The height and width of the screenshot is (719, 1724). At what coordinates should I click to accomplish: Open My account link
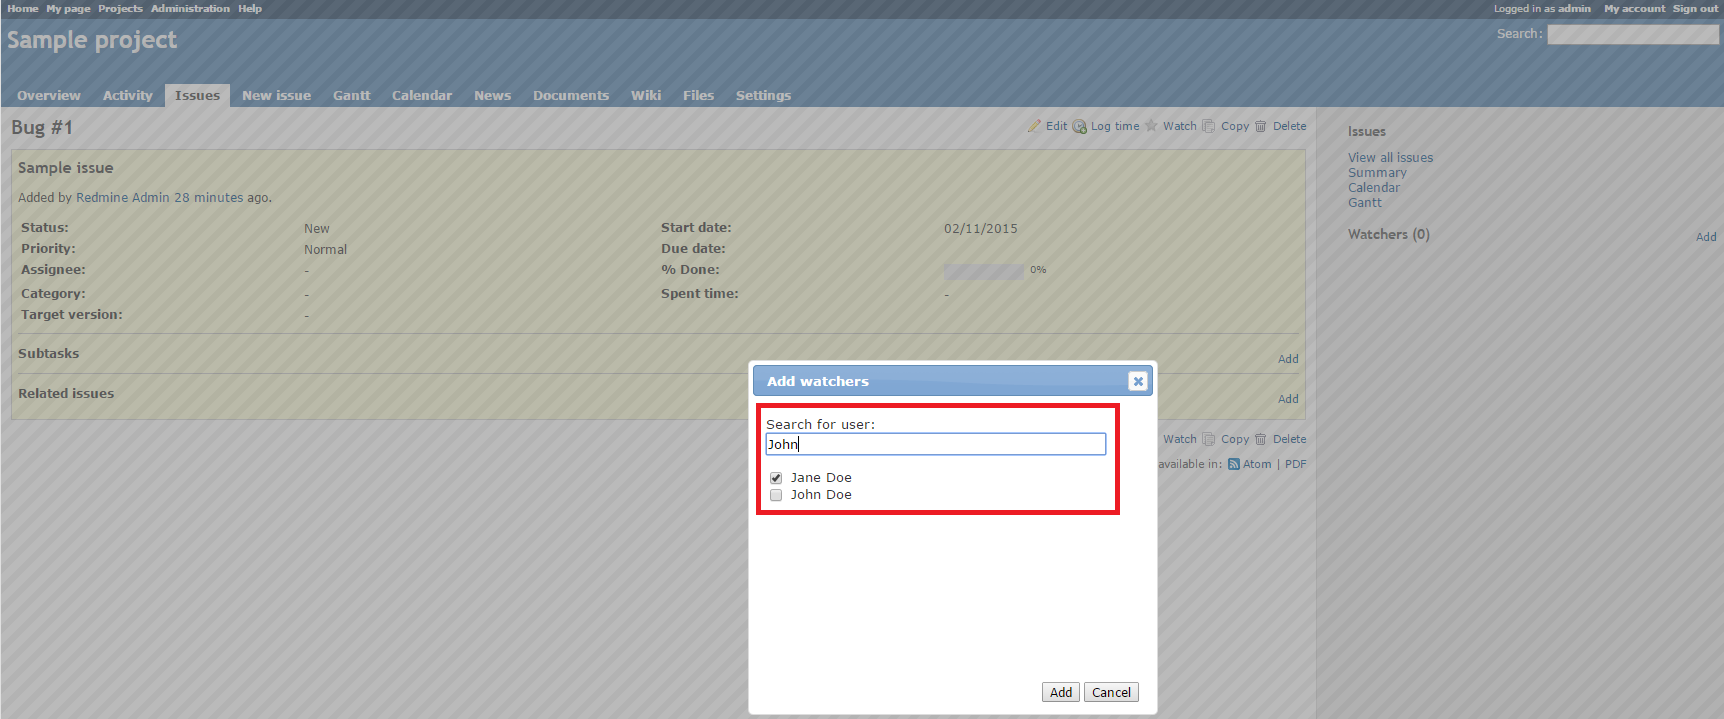pyautogui.click(x=1635, y=8)
